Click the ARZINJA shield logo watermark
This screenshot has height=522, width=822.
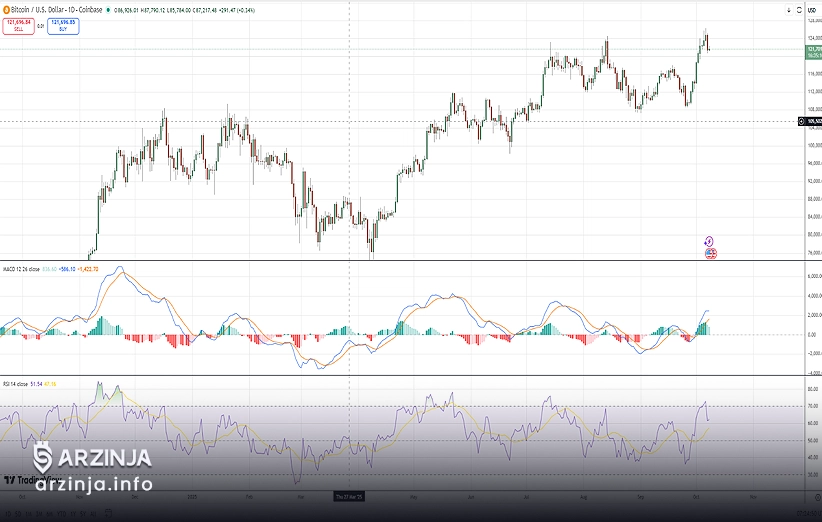[43, 456]
